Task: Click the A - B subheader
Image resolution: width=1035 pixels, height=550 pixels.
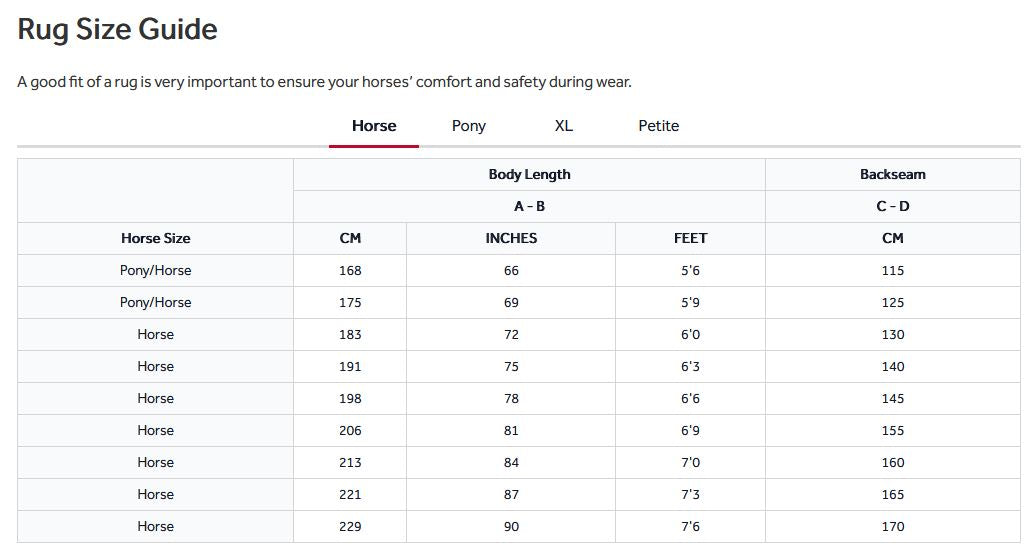Action: point(529,207)
